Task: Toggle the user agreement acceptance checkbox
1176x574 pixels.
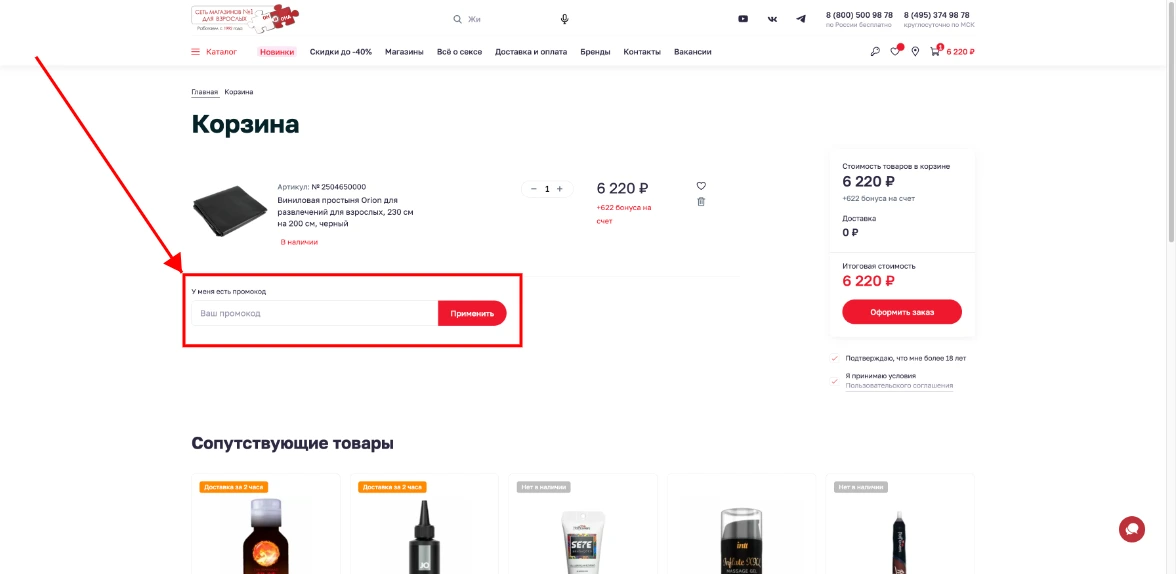Action: pos(835,380)
